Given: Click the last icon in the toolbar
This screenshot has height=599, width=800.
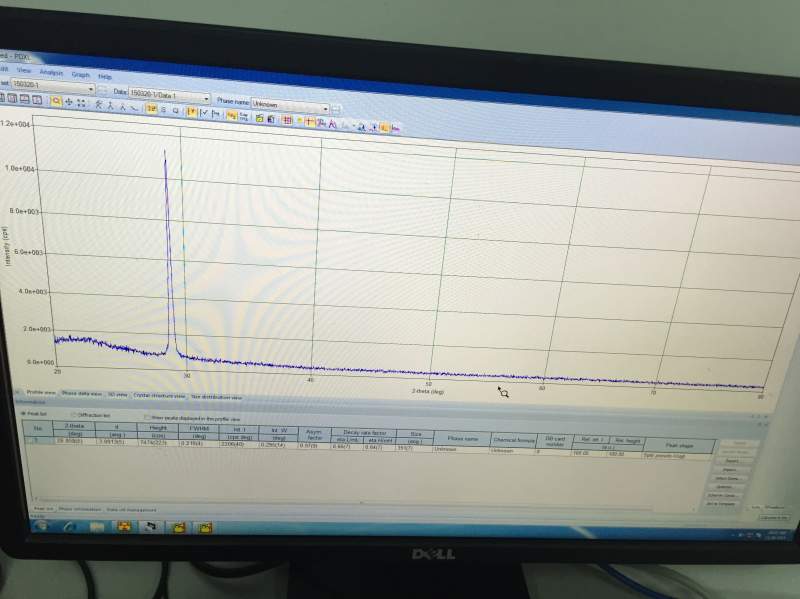Looking at the screenshot, I should [x=395, y=129].
